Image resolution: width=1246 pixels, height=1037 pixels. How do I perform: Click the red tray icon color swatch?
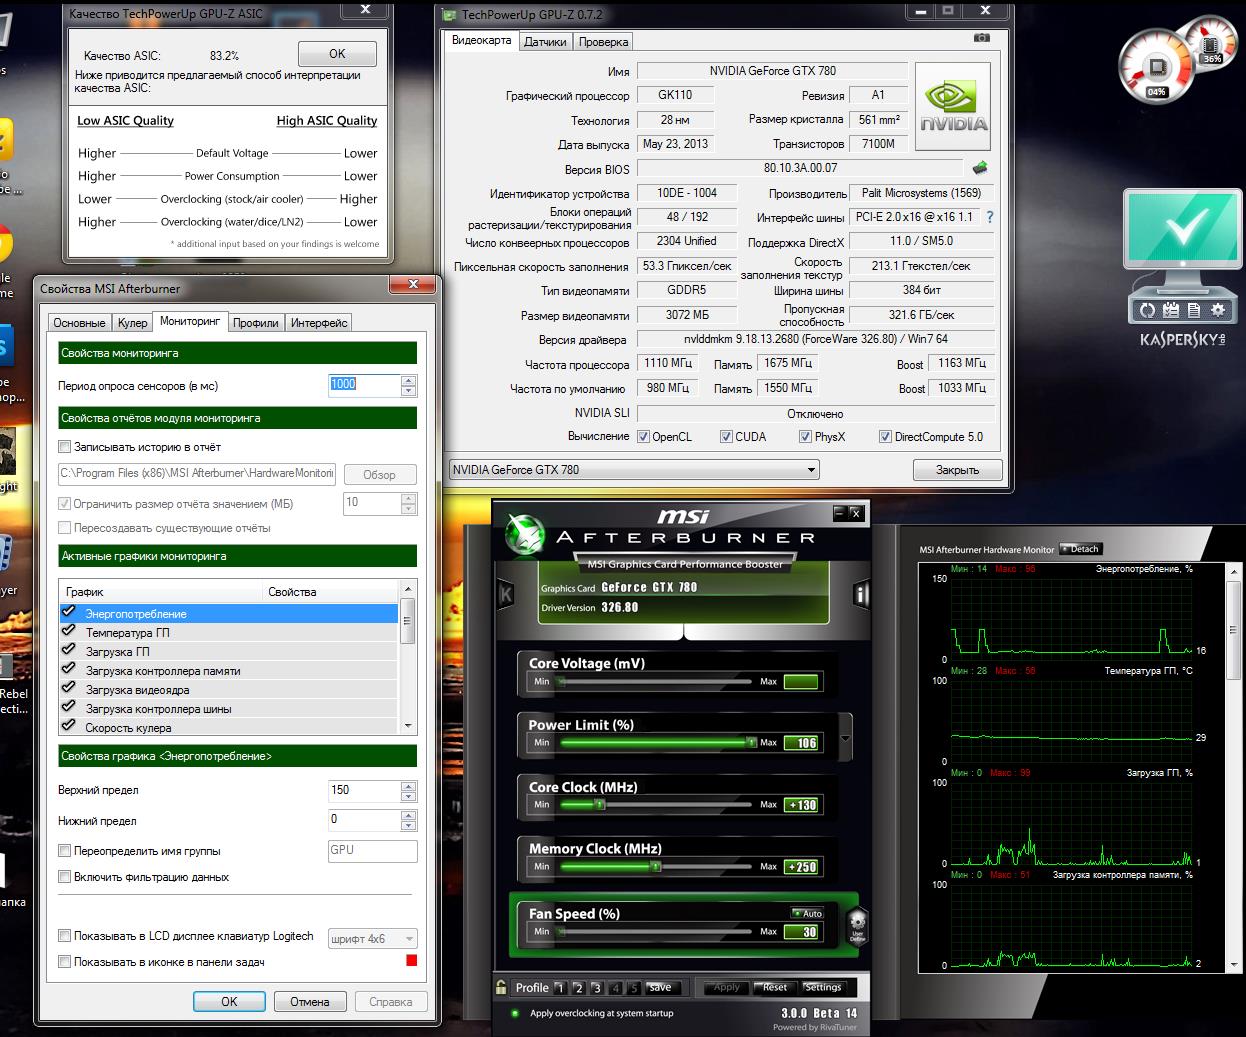(411, 961)
